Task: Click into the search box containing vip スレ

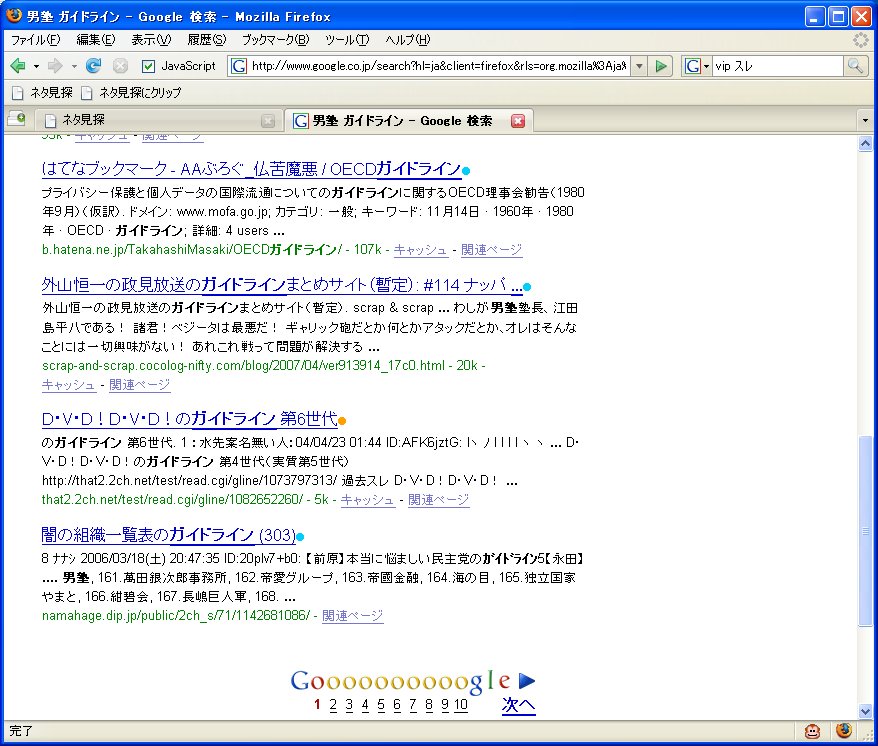Action: (778, 66)
